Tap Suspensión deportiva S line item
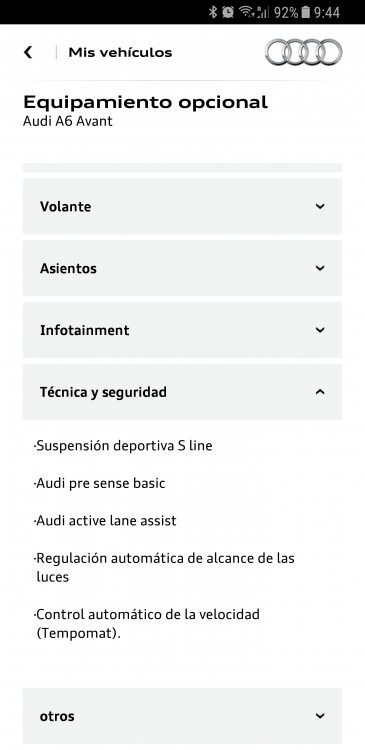Viewport: 365px width, 750px height. [x=123, y=446]
